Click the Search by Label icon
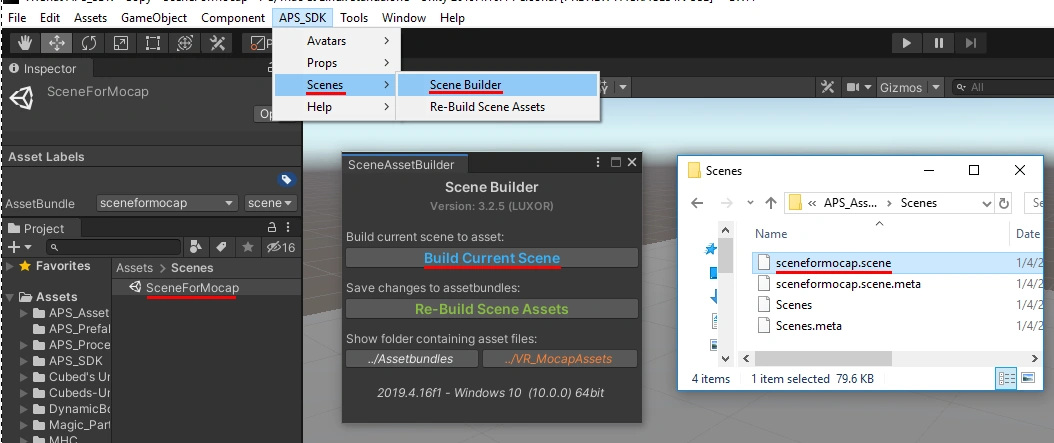 click(221, 247)
